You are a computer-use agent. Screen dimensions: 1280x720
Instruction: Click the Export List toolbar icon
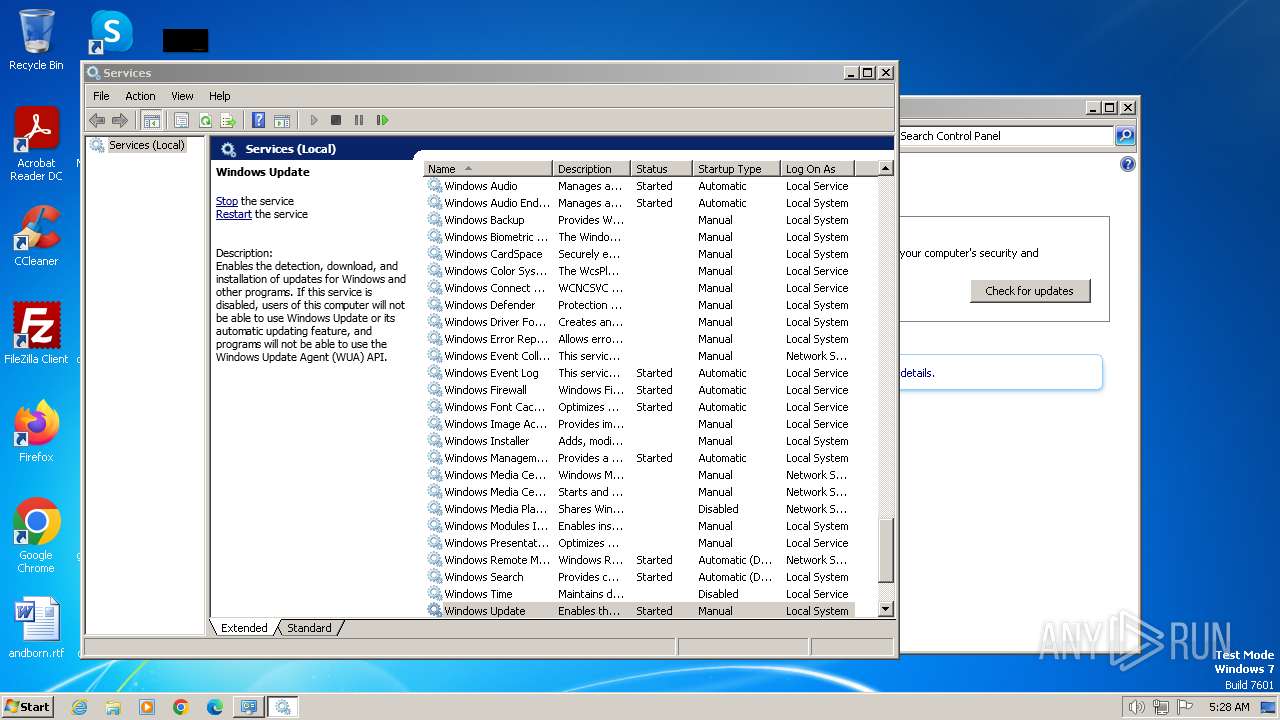click(x=228, y=120)
